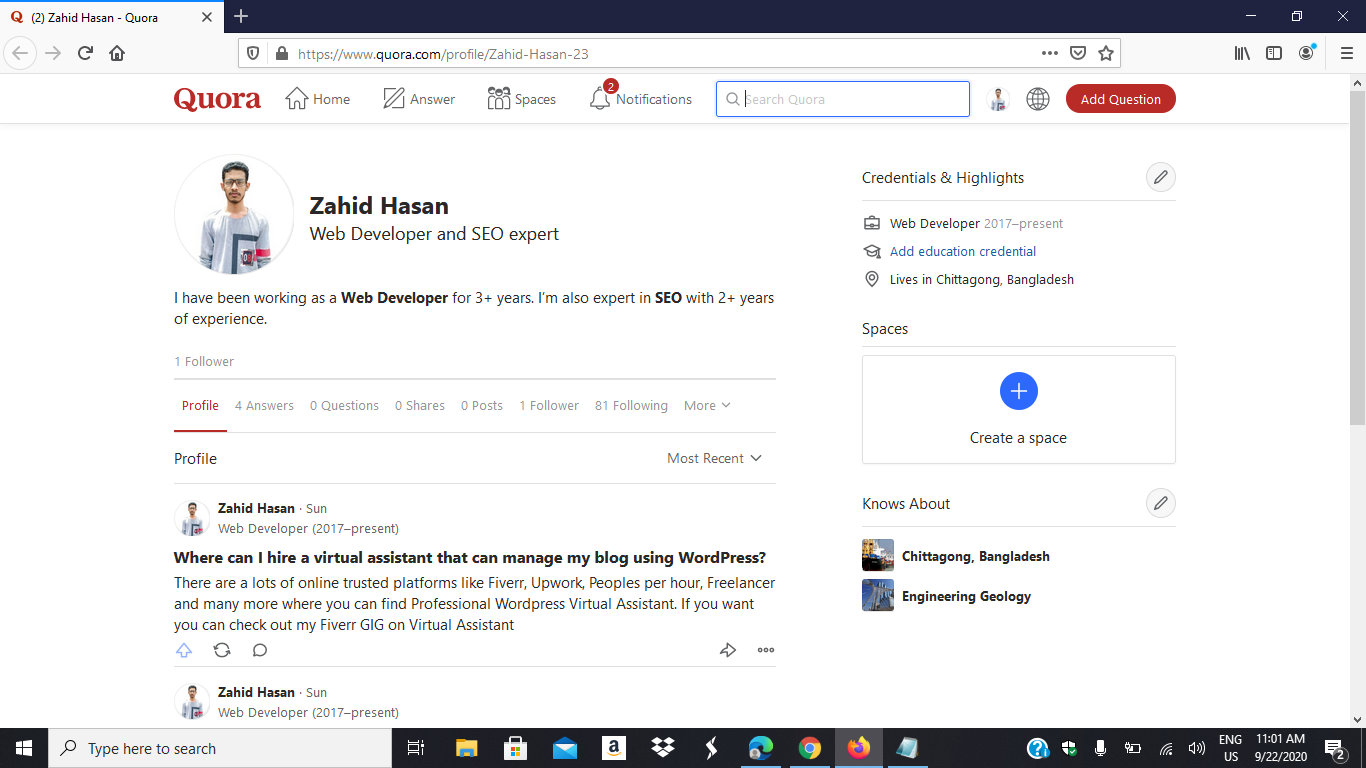The image size is (1366, 768).
Task: Click the Add education credential link
Action: 963,251
